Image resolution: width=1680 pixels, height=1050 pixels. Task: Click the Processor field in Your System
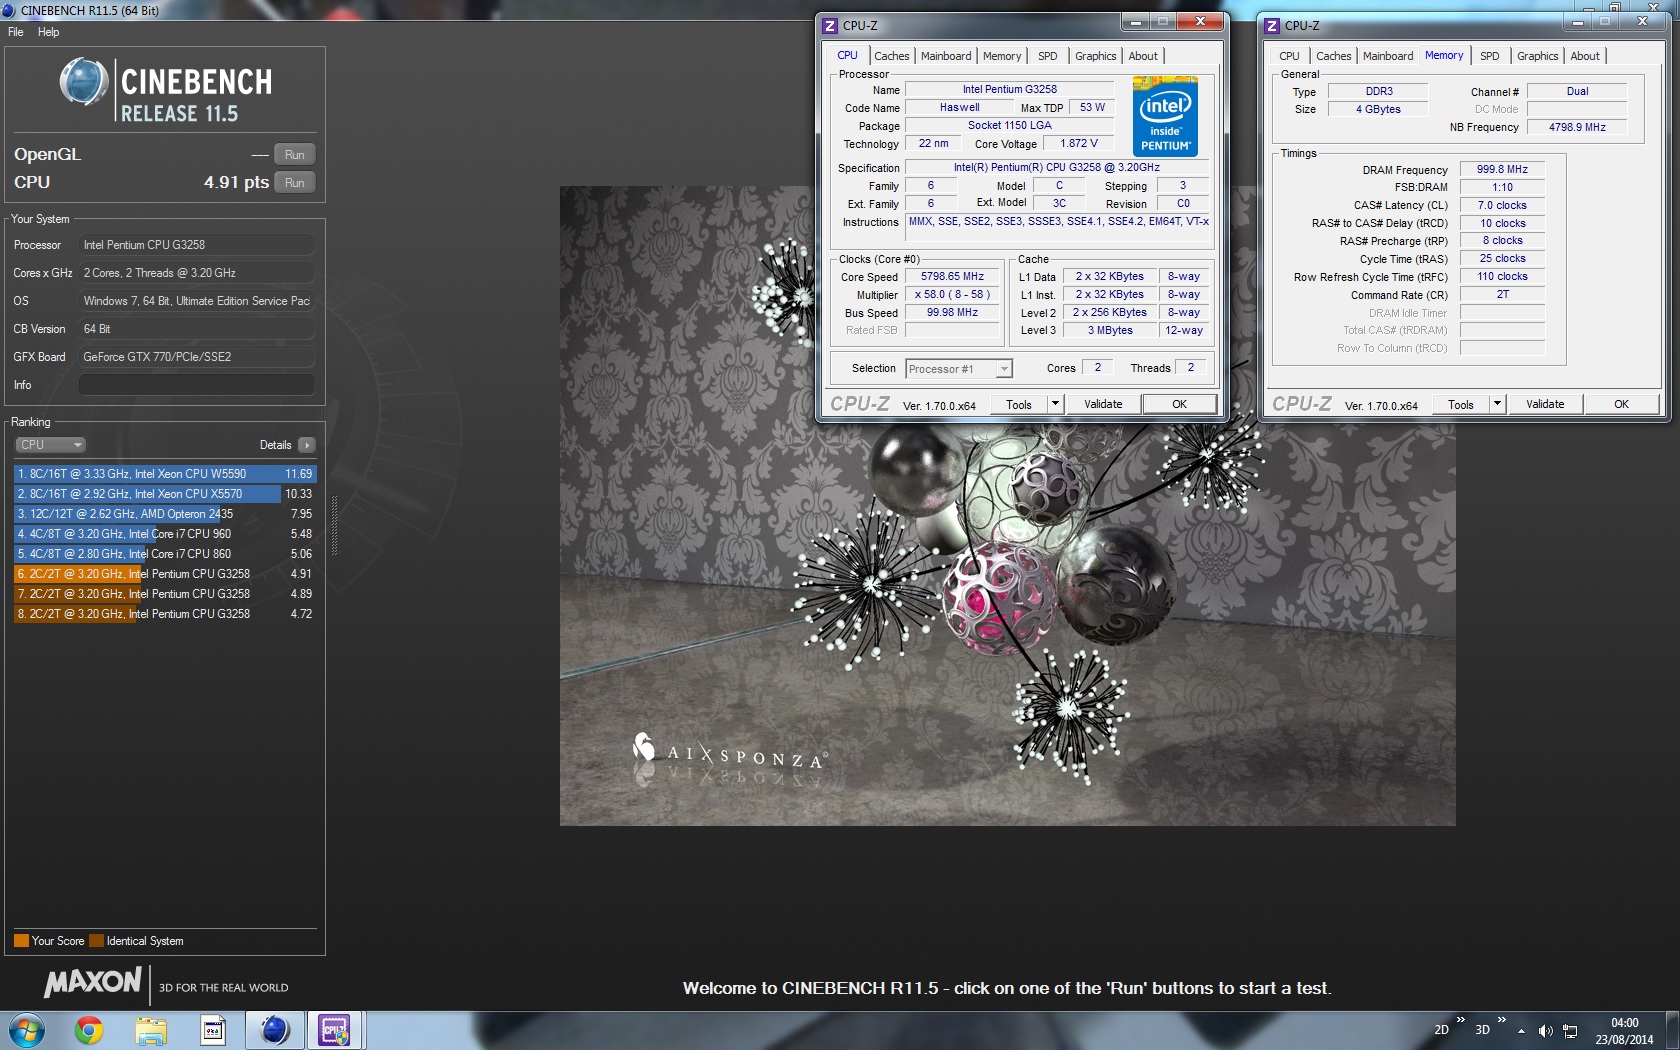[197, 245]
